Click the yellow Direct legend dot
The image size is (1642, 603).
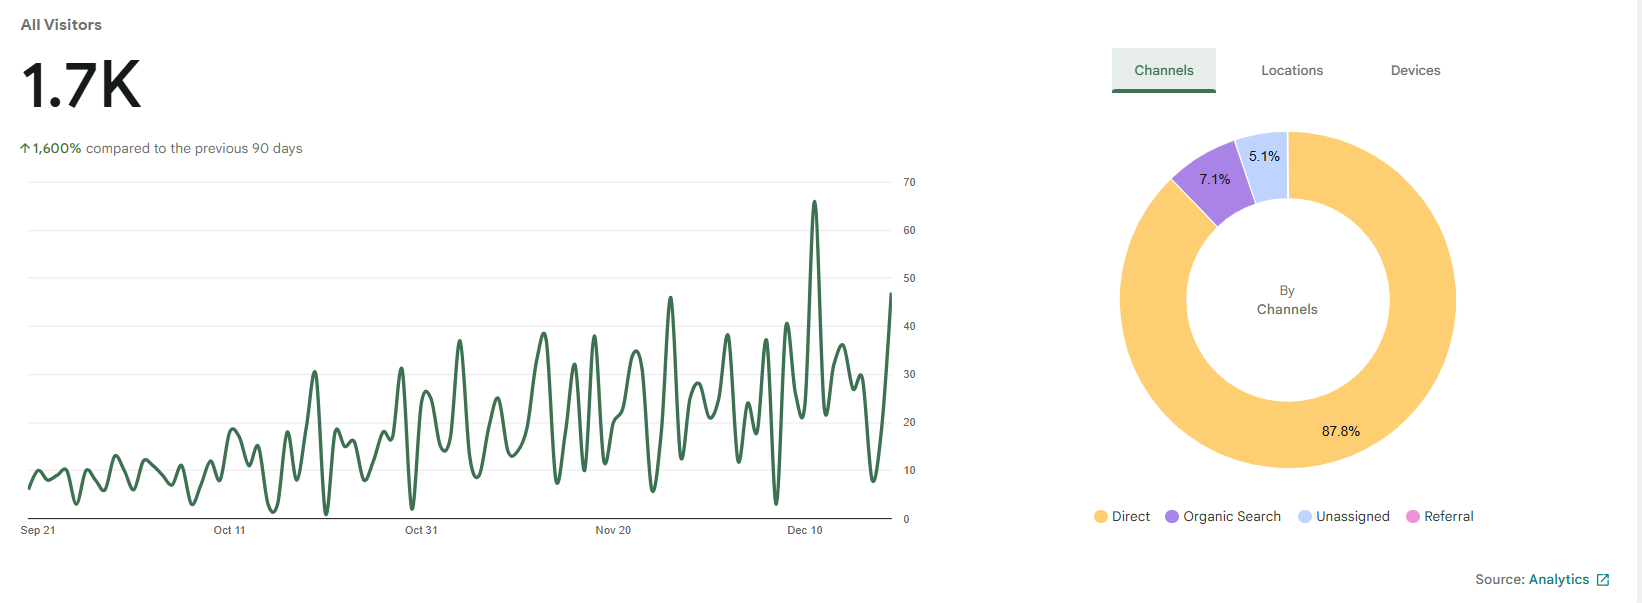tap(1101, 516)
